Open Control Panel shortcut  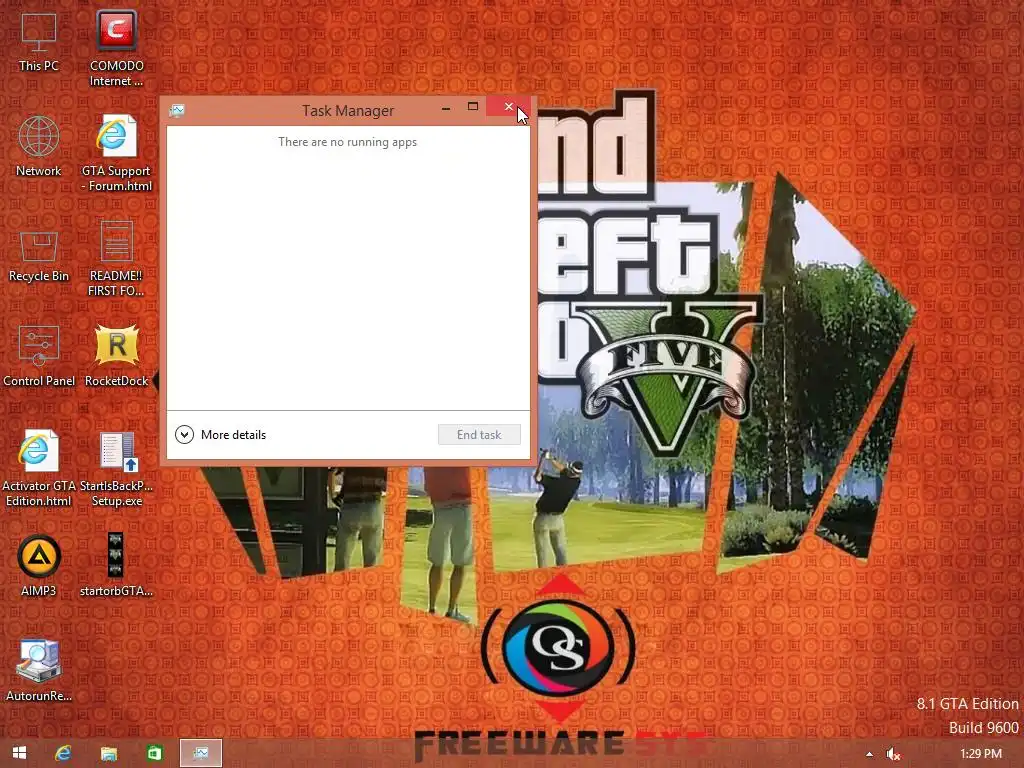coord(39,356)
